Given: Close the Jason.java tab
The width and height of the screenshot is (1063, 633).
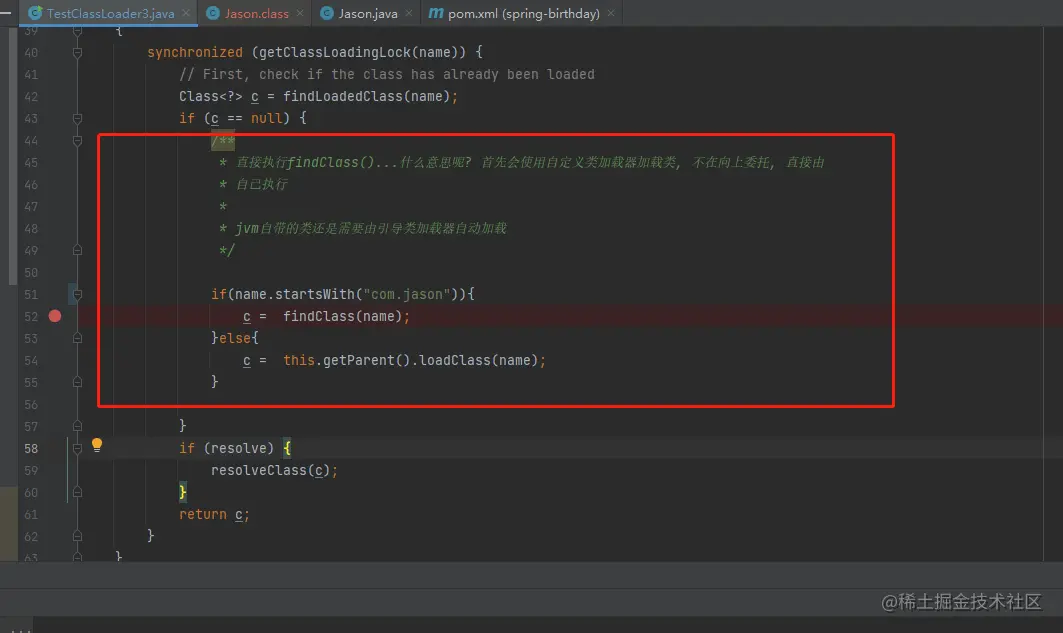Looking at the screenshot, I should (x=409, y=13).
